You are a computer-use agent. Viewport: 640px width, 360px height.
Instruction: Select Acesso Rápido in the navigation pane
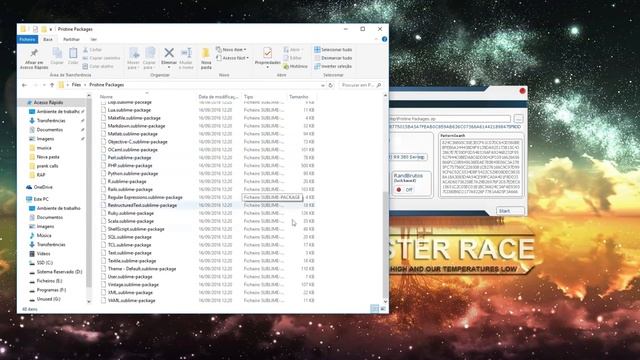pos(48,102)
